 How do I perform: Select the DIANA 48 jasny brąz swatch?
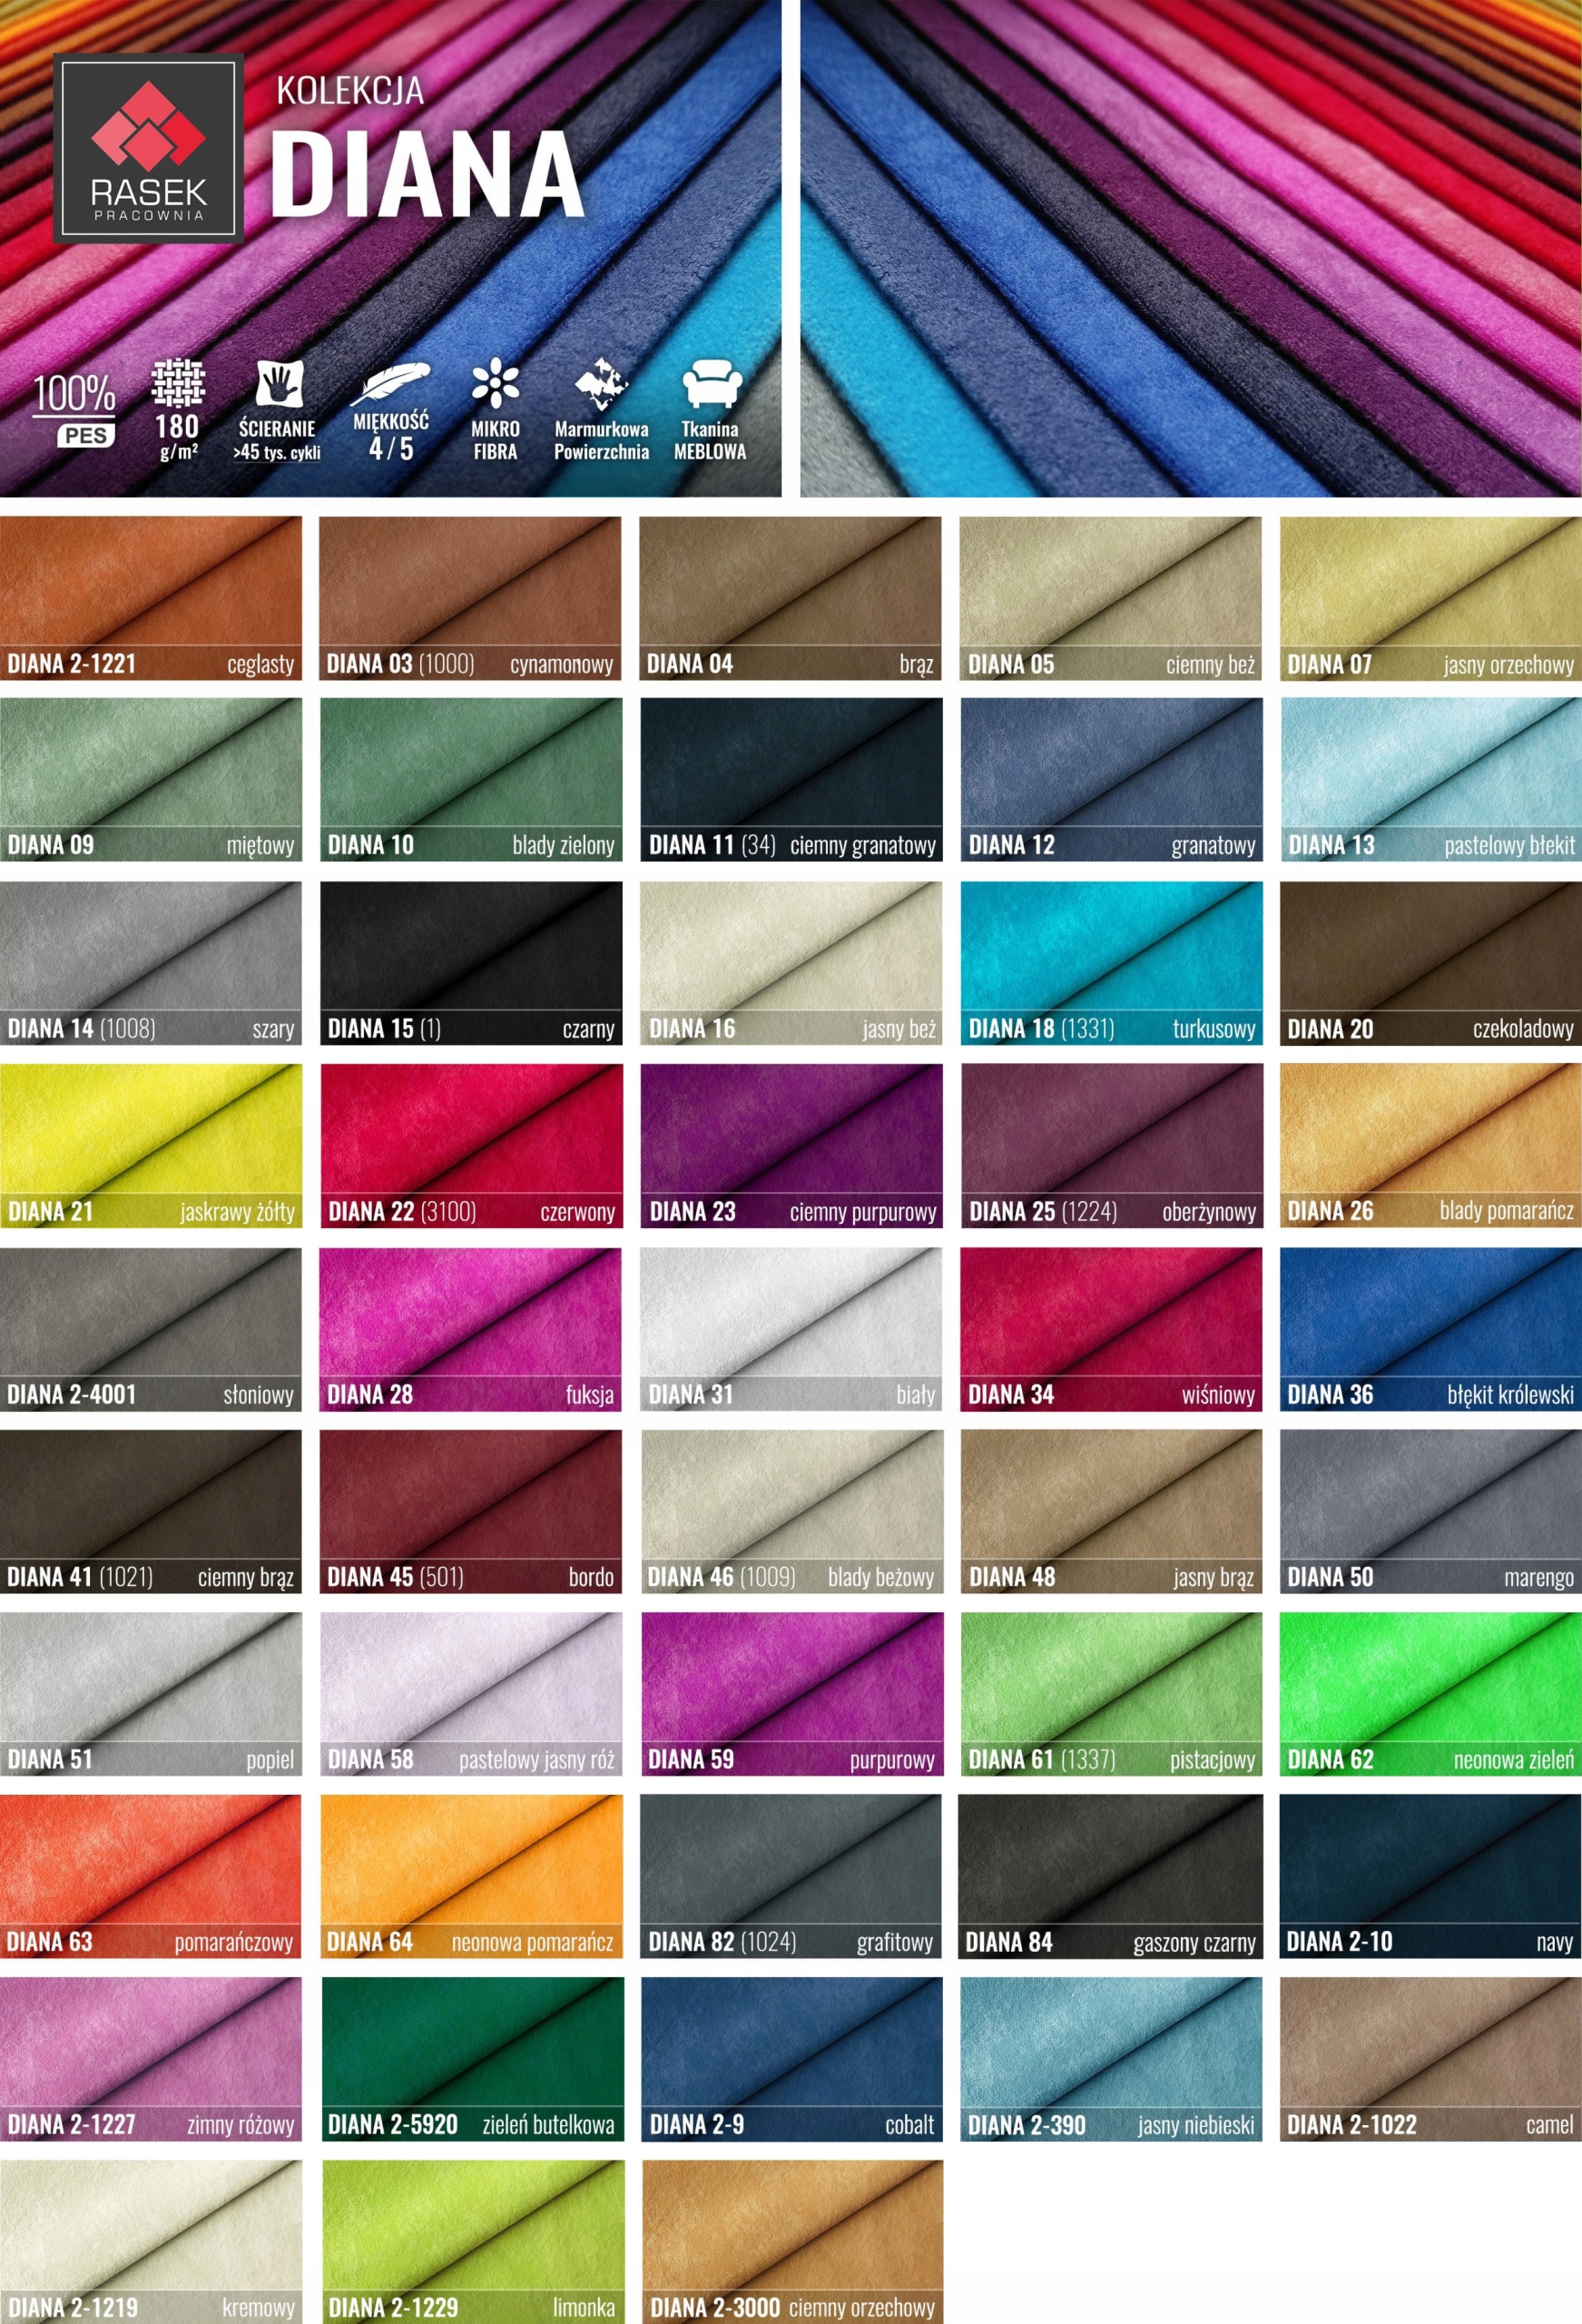[1111, 1511]
